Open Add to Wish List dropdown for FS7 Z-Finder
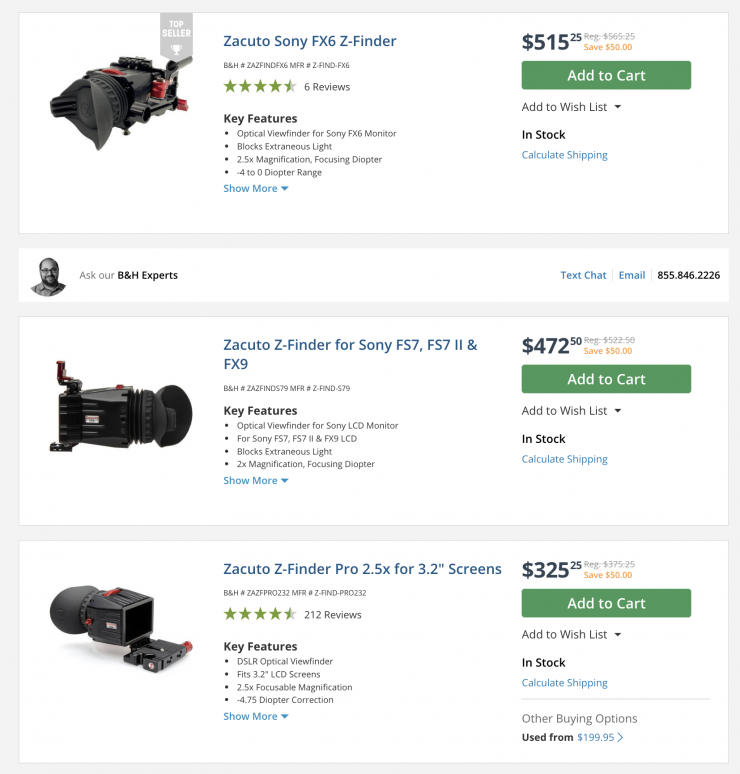 [571, 411]
